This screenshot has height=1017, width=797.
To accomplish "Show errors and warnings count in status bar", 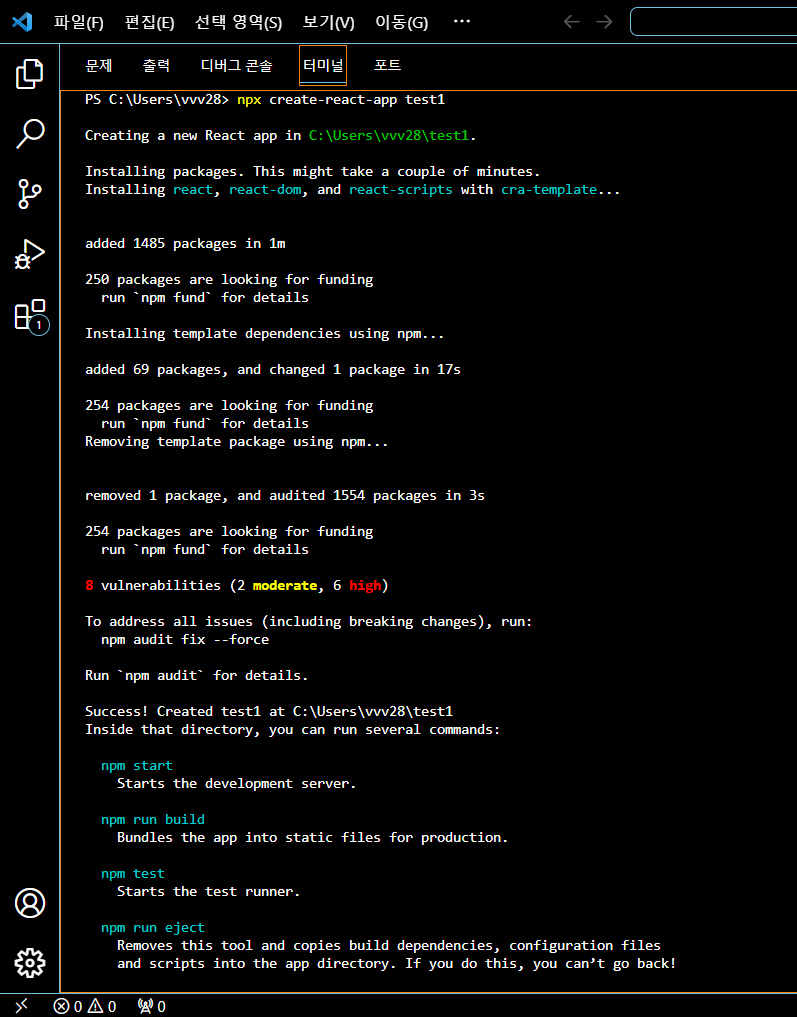I will click(85, 1006).
